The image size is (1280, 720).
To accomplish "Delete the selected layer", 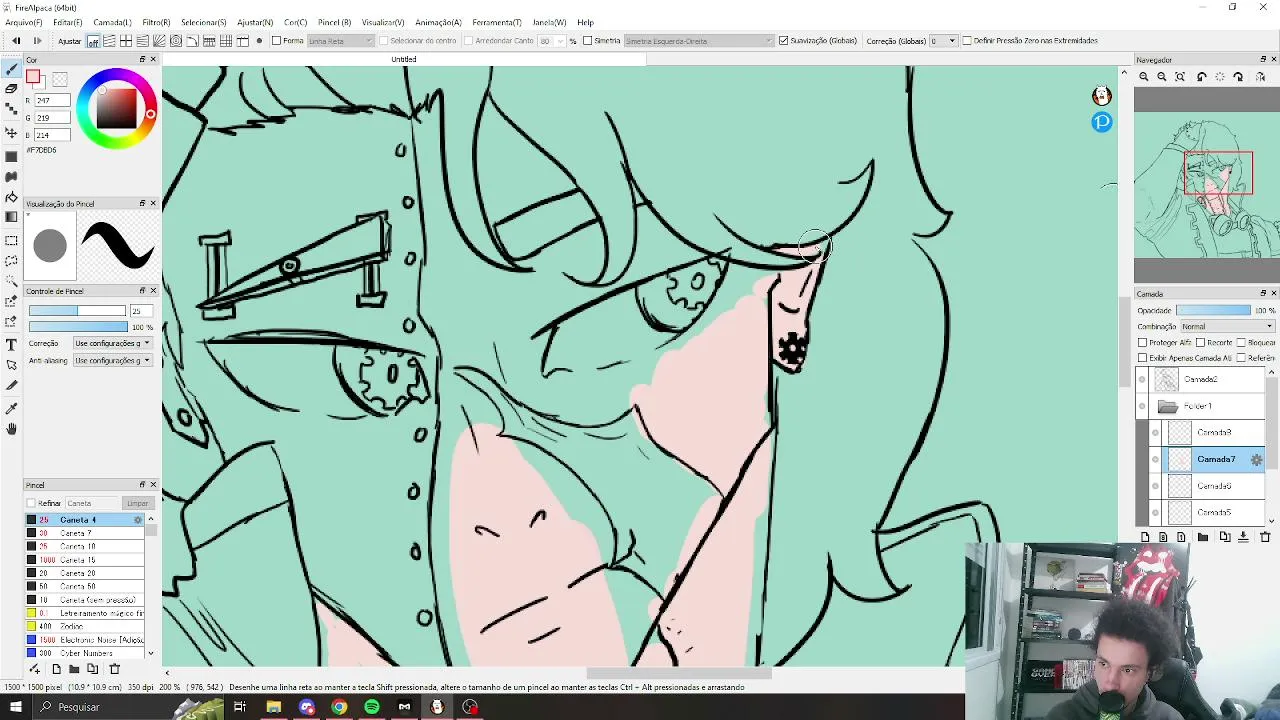I will (x=1265, y=537).
